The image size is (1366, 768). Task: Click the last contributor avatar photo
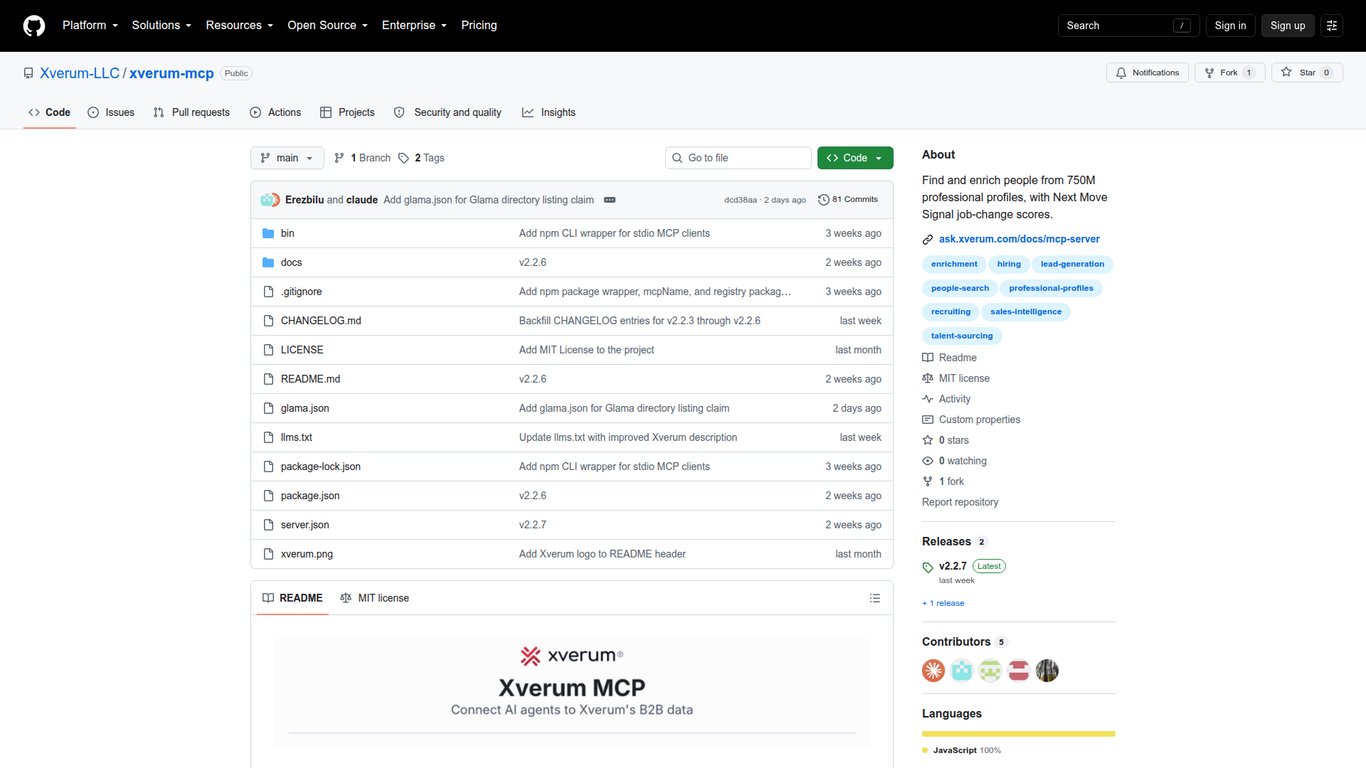tap(1047, 671)
